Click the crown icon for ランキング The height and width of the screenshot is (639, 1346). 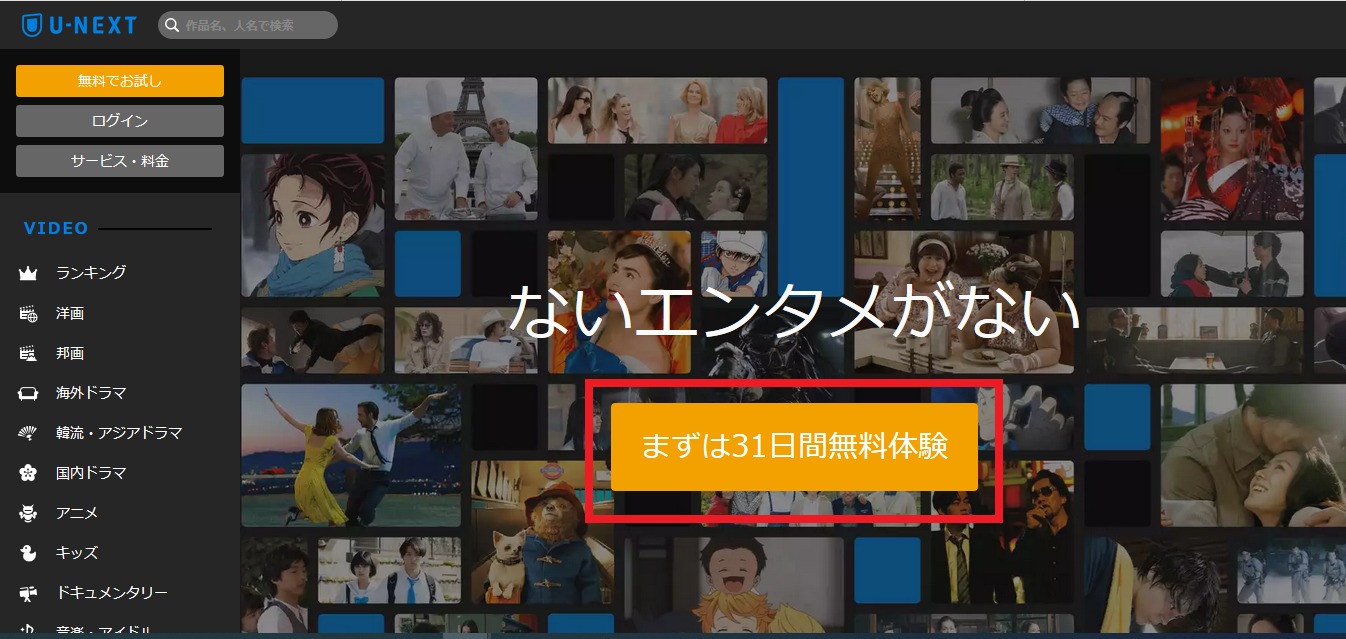click(28, 273)
